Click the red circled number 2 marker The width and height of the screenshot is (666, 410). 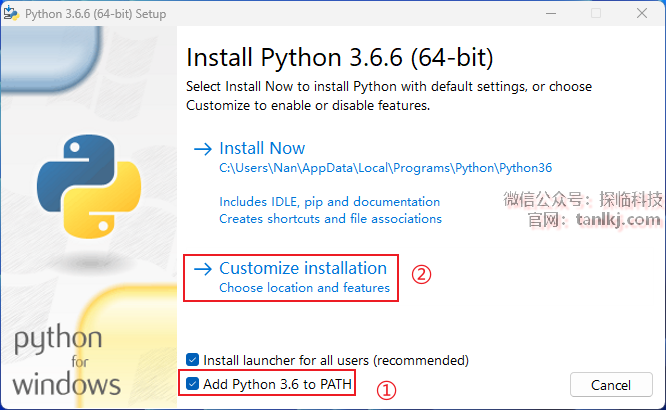tap(422, 273)
